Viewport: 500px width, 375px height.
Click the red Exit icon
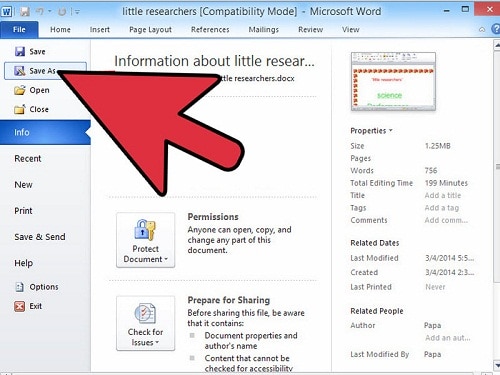20,306
